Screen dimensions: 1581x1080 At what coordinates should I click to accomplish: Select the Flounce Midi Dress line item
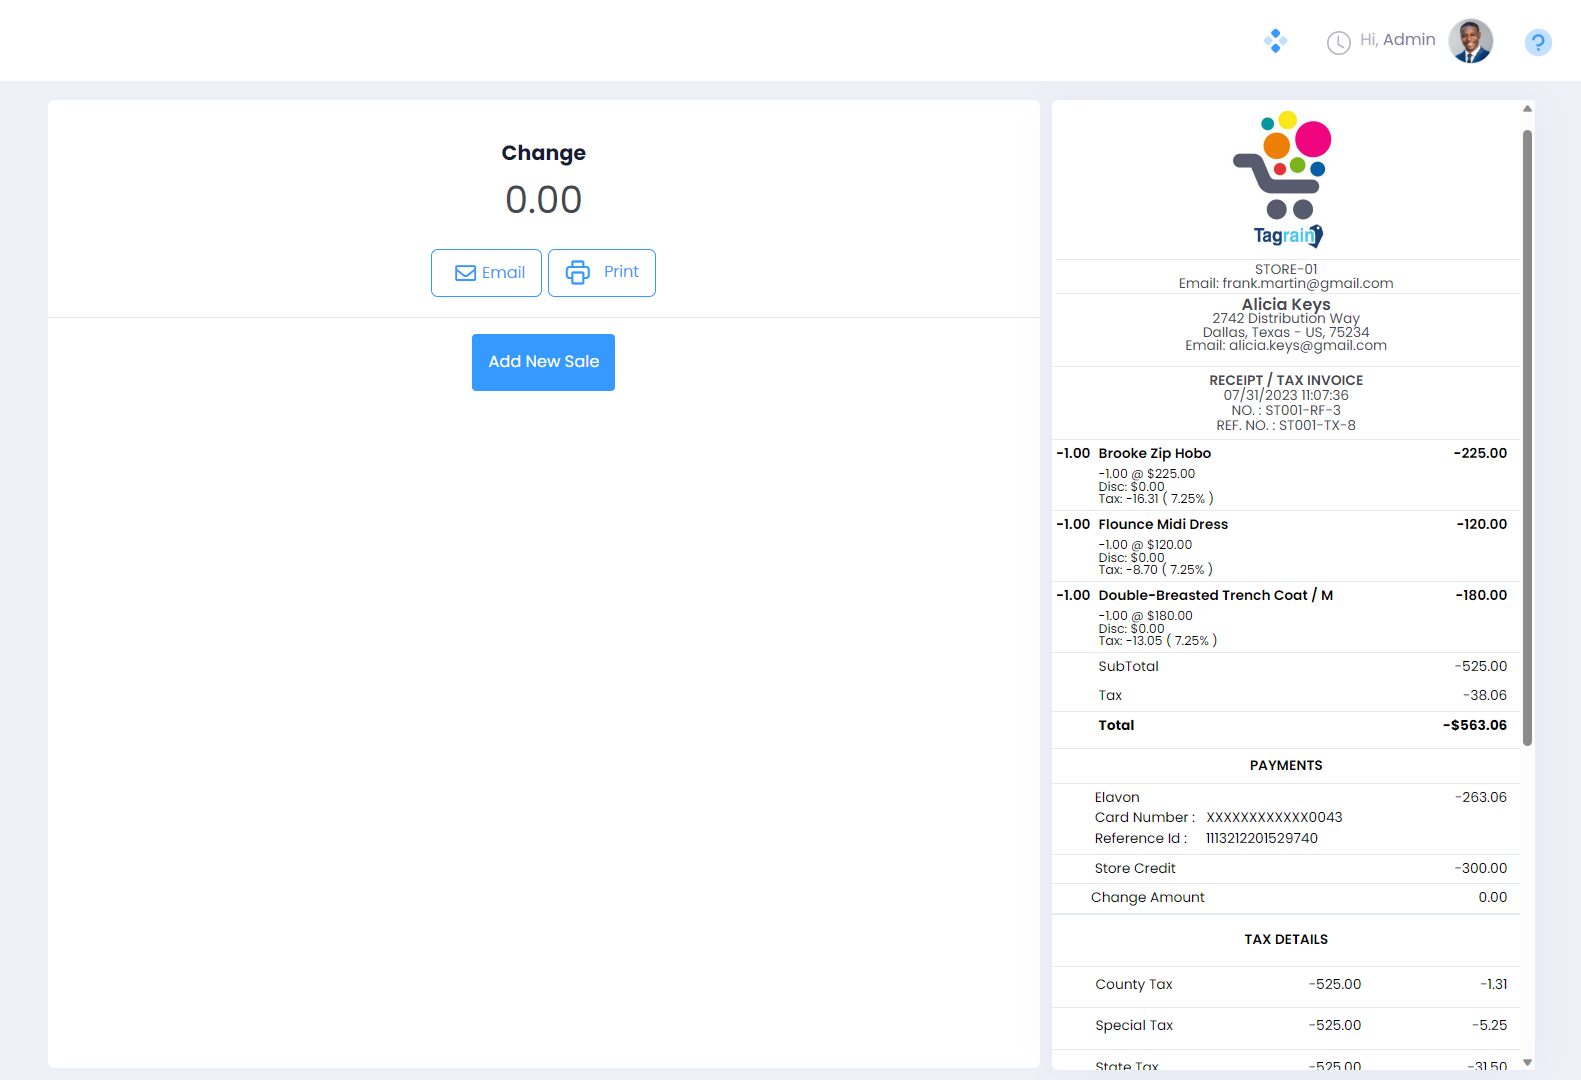(1162, 525)
